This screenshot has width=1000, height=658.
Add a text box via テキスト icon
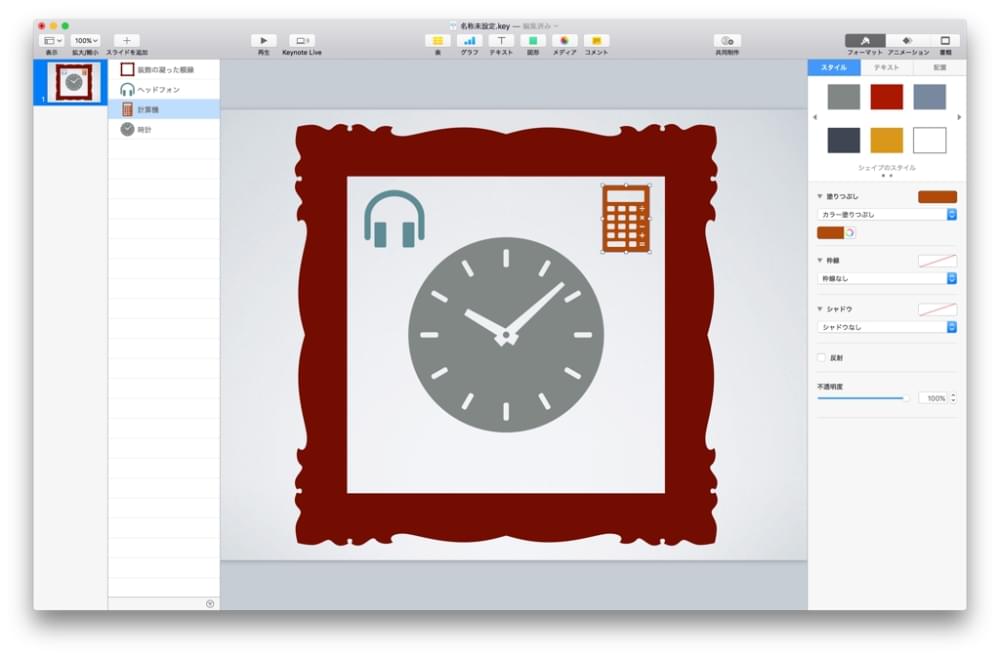(x=501, y=41)
